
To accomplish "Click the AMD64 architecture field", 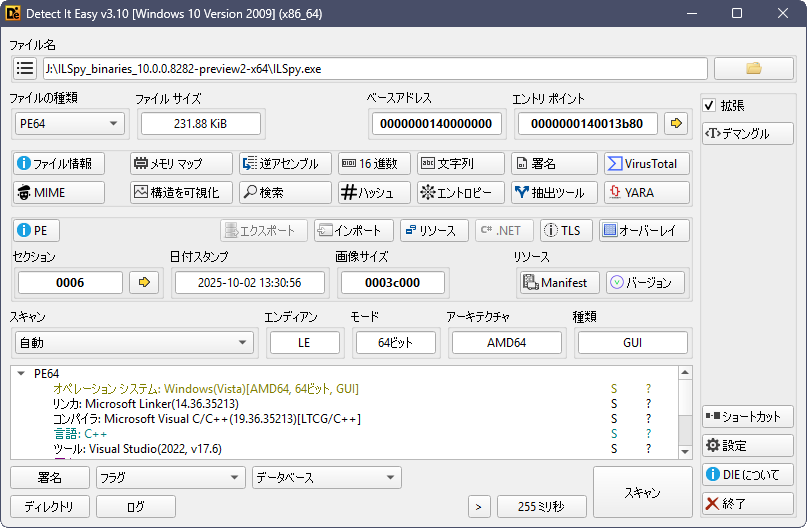I will (506, 343).
